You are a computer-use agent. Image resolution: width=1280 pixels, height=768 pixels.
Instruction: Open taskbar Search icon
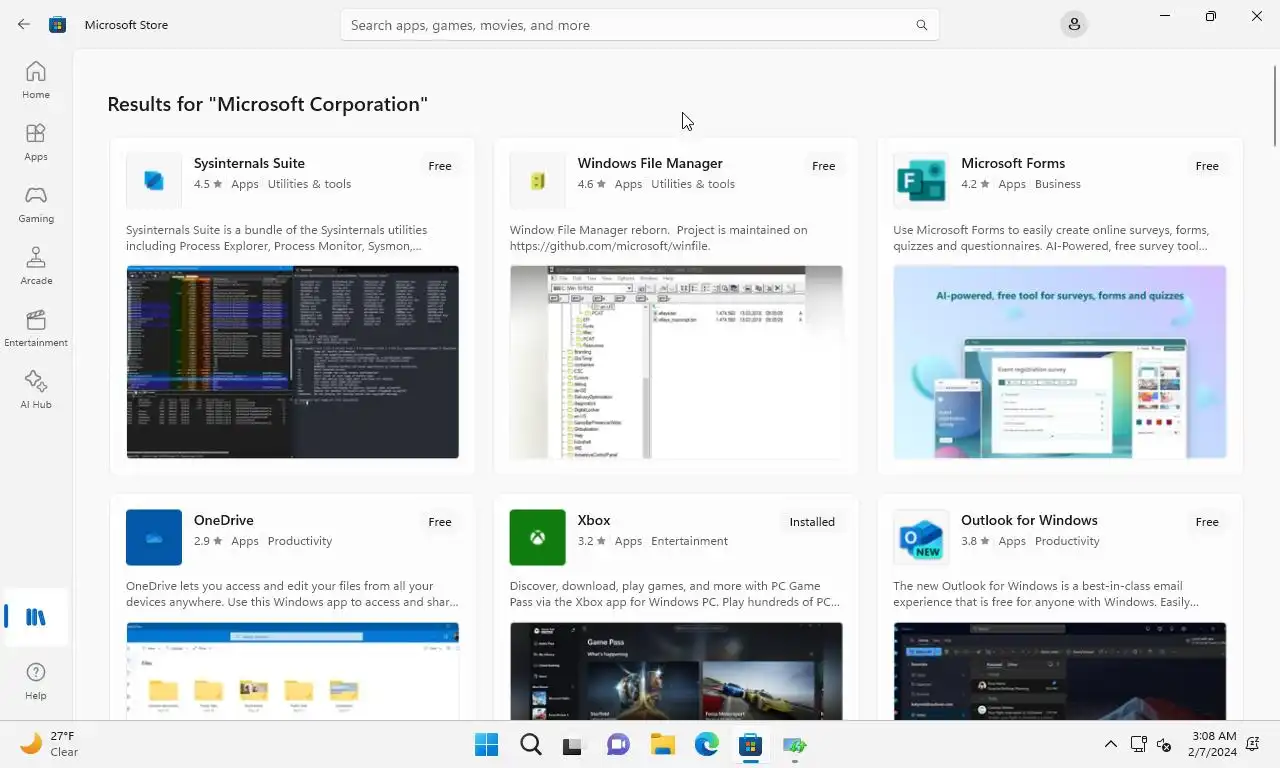531,745
